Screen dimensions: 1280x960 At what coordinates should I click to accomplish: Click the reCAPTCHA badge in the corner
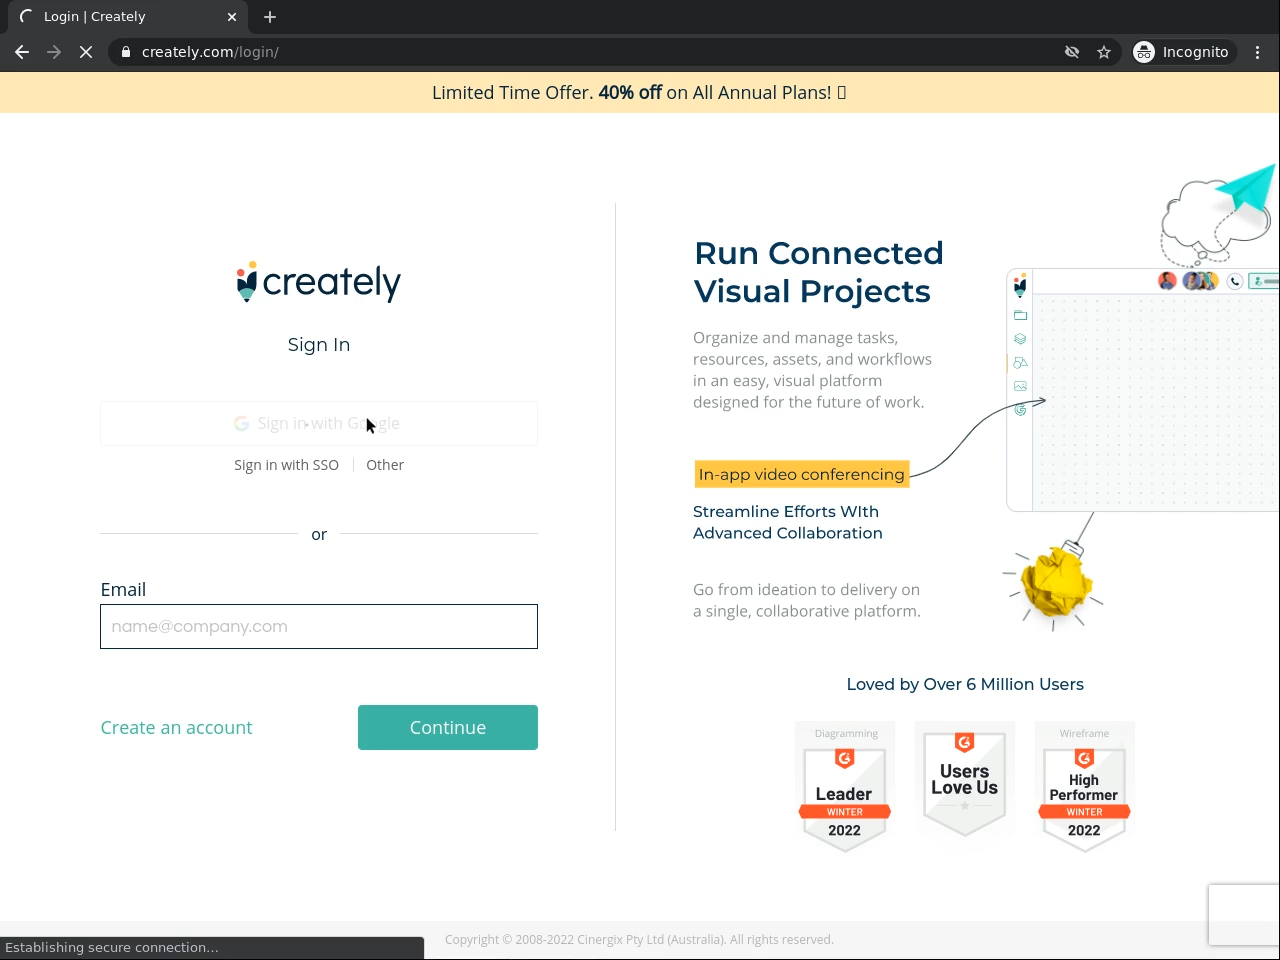[x=1244, y=914]
